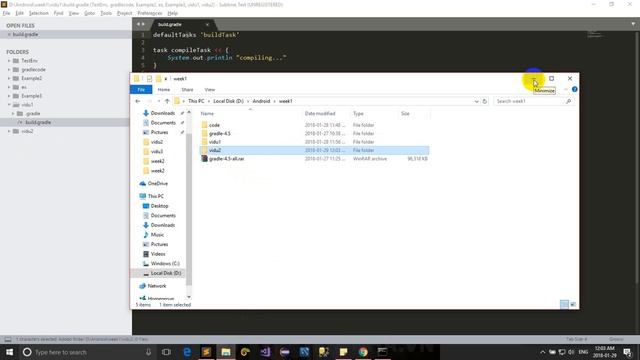Open gradle-4.5-all.rar archive file
This screenshot has height=360, width=640.
coord(227,159)
